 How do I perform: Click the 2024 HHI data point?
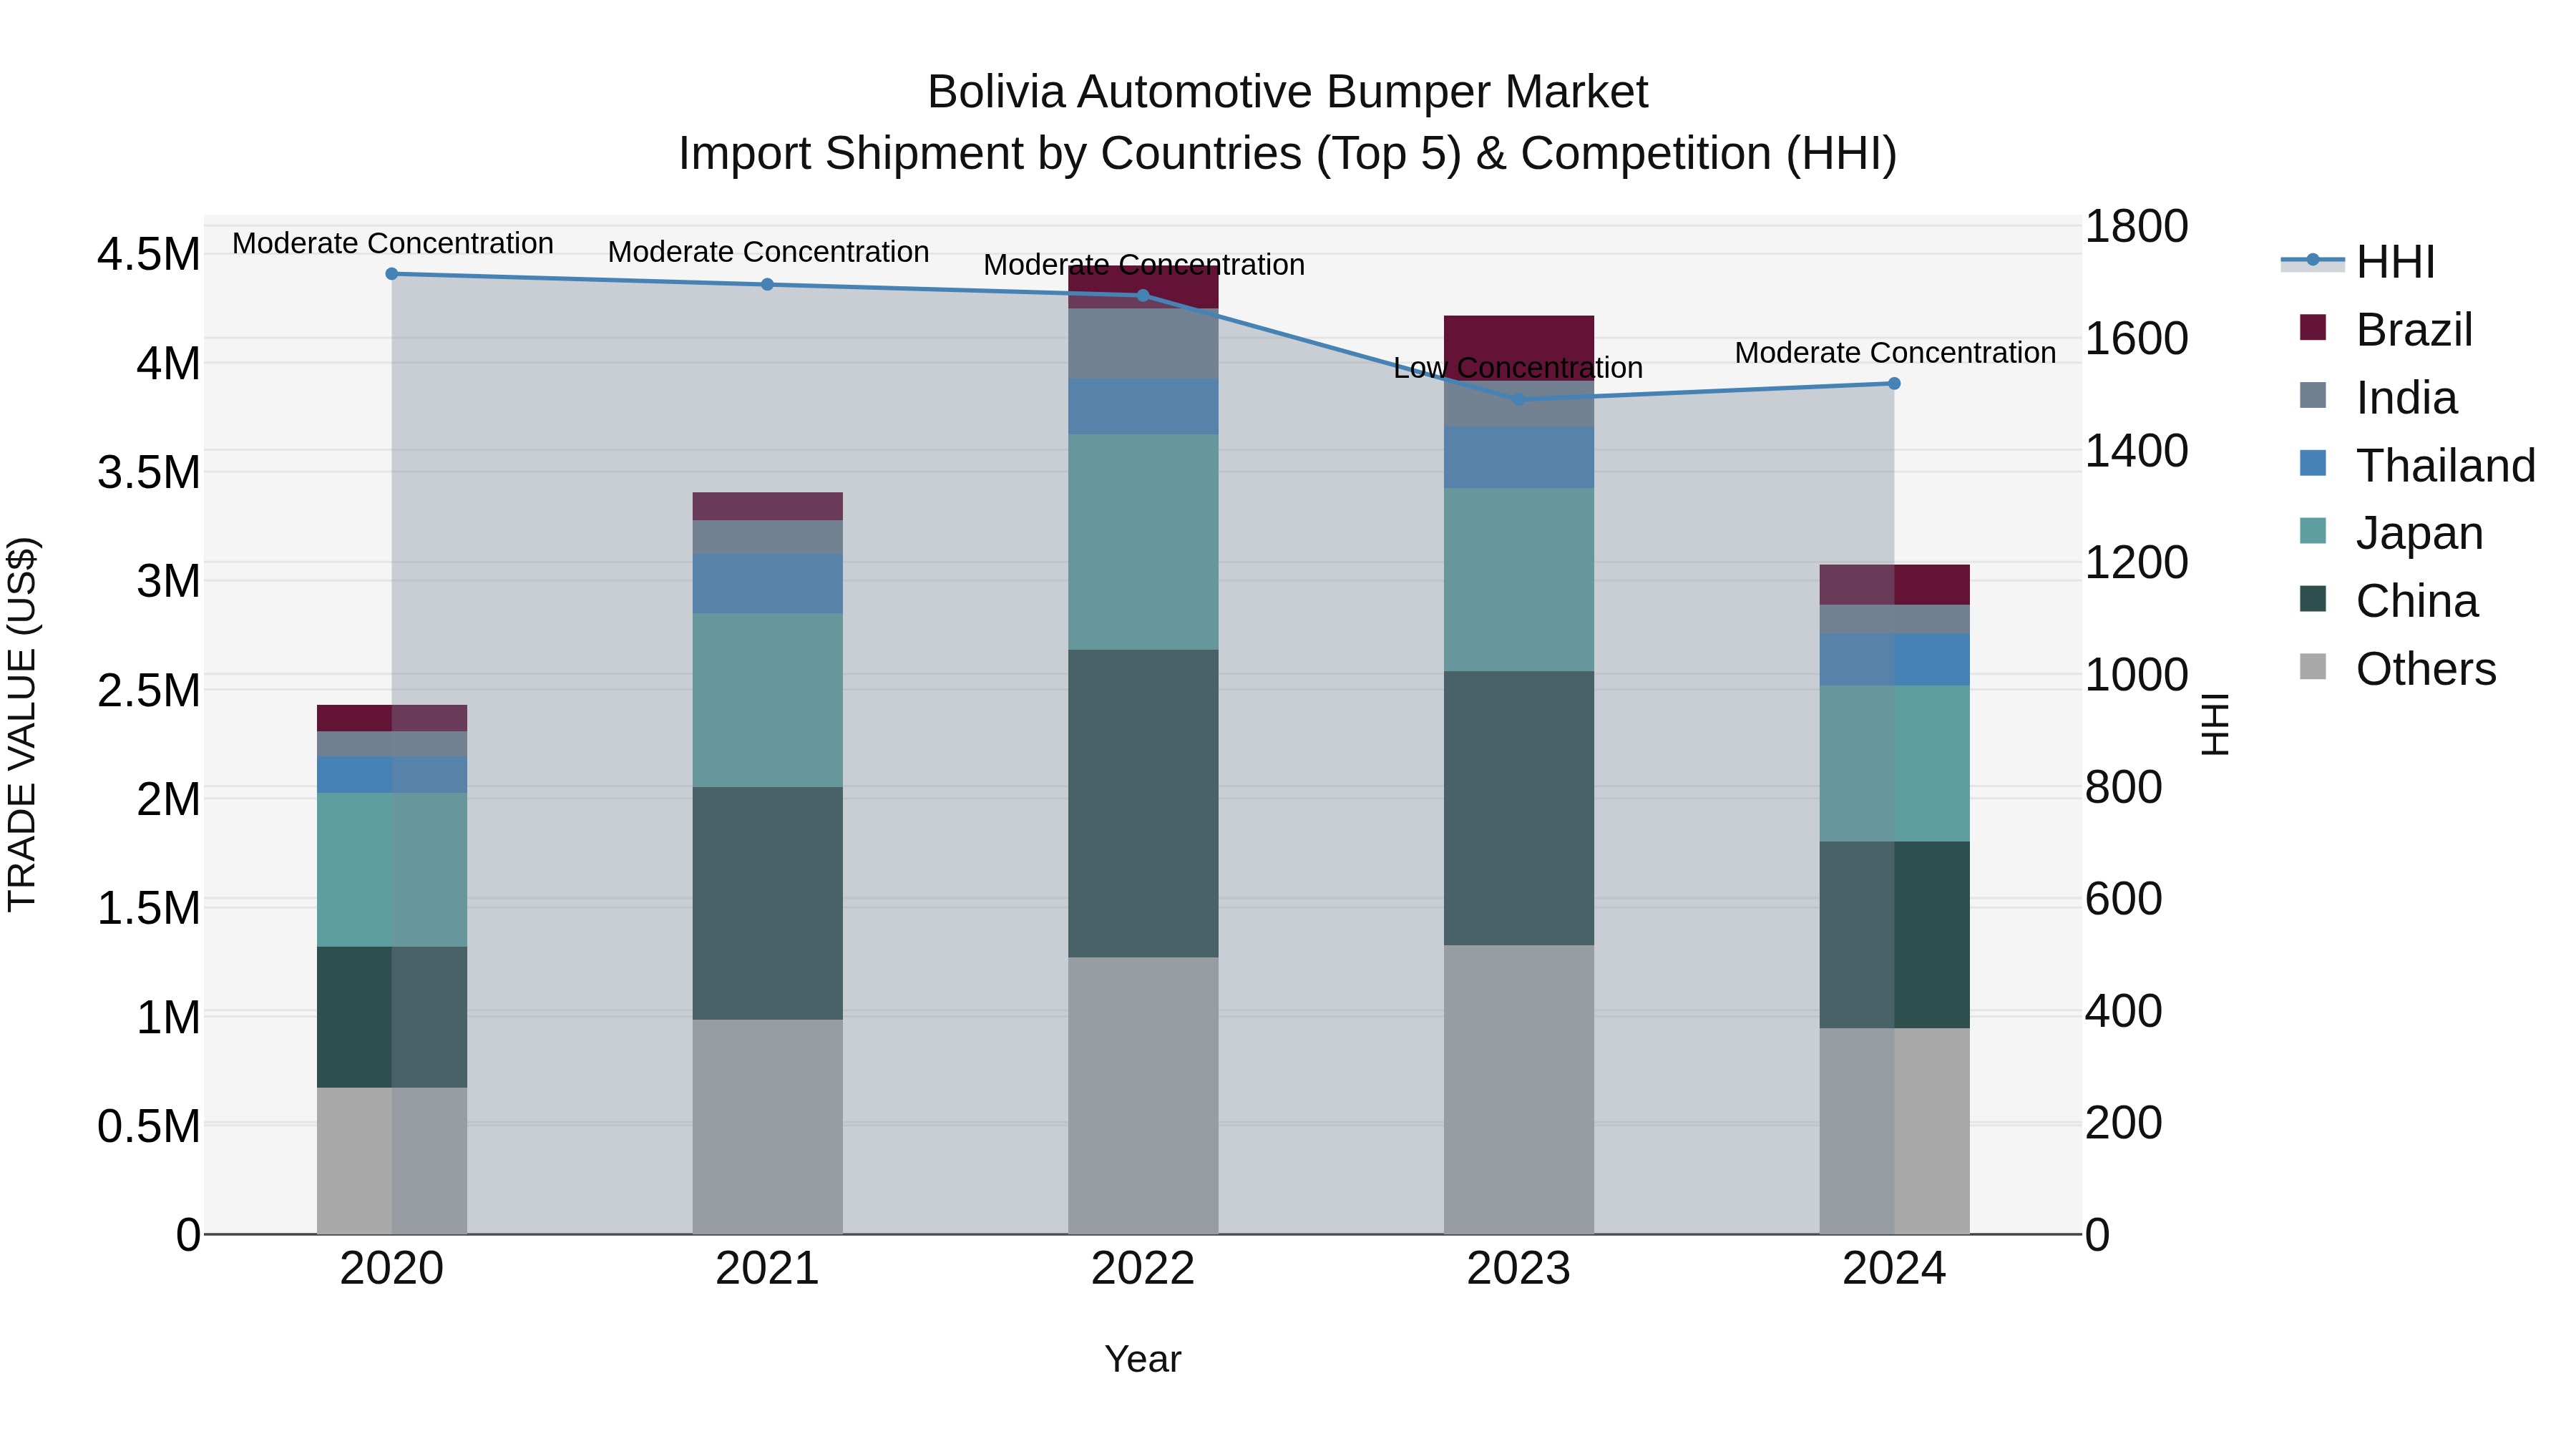1894,384
